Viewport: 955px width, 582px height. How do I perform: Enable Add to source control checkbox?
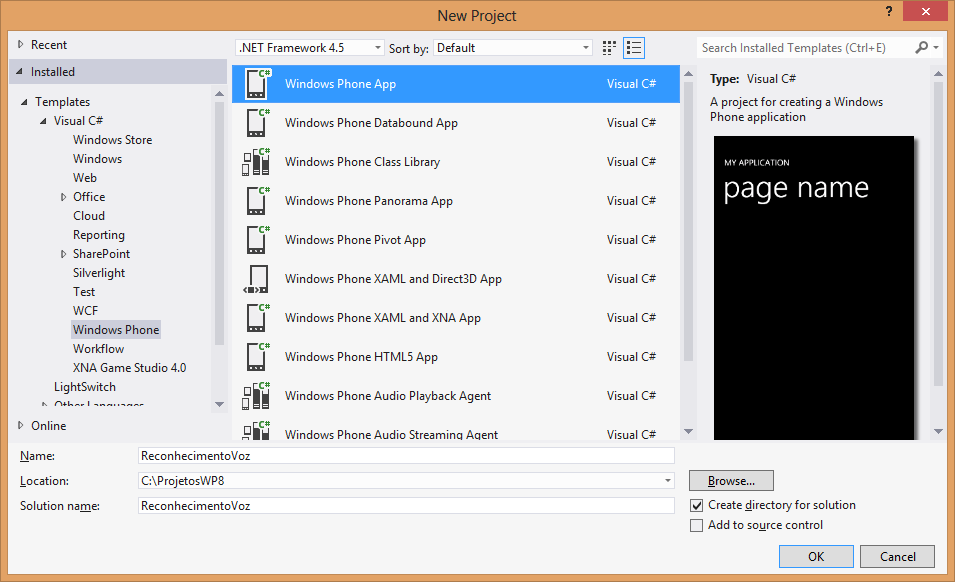696,525
